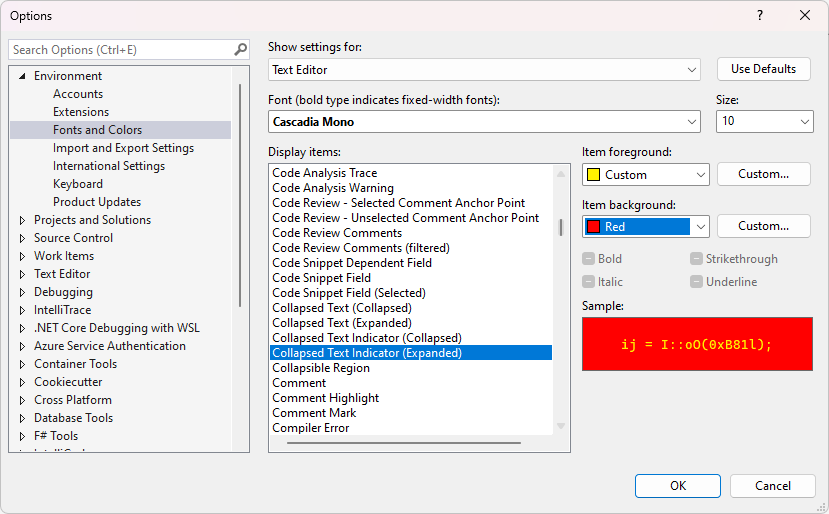Screen dimensions: 829x514
Task: Open the help question mark
Action: click(760, 15)
